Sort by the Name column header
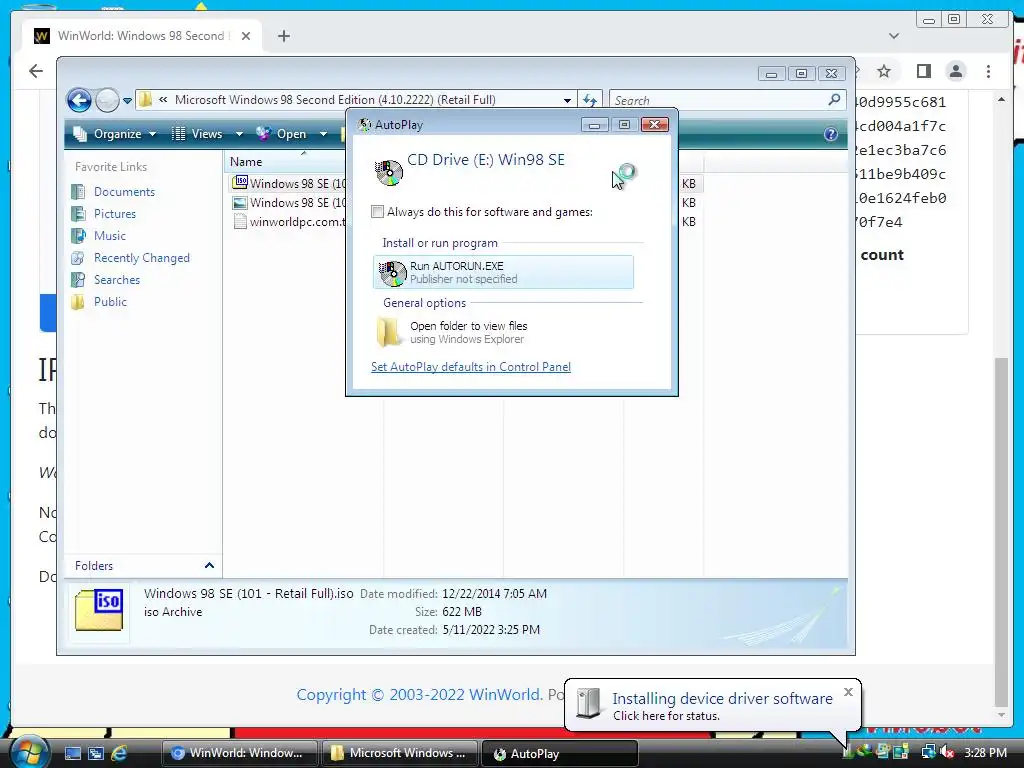1024x768 pixels. pyautogui.click(x=246, y=162)
